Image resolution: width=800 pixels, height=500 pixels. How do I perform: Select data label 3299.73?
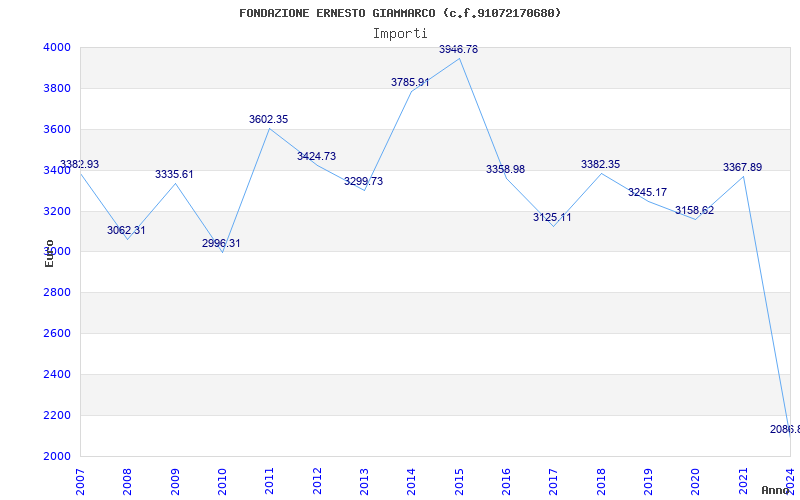(363, 182)
